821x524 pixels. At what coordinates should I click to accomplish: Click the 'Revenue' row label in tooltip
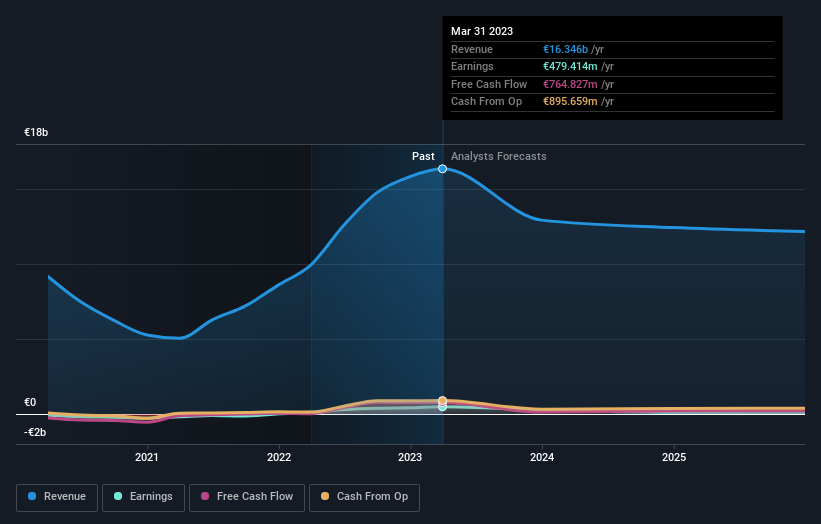472,49
